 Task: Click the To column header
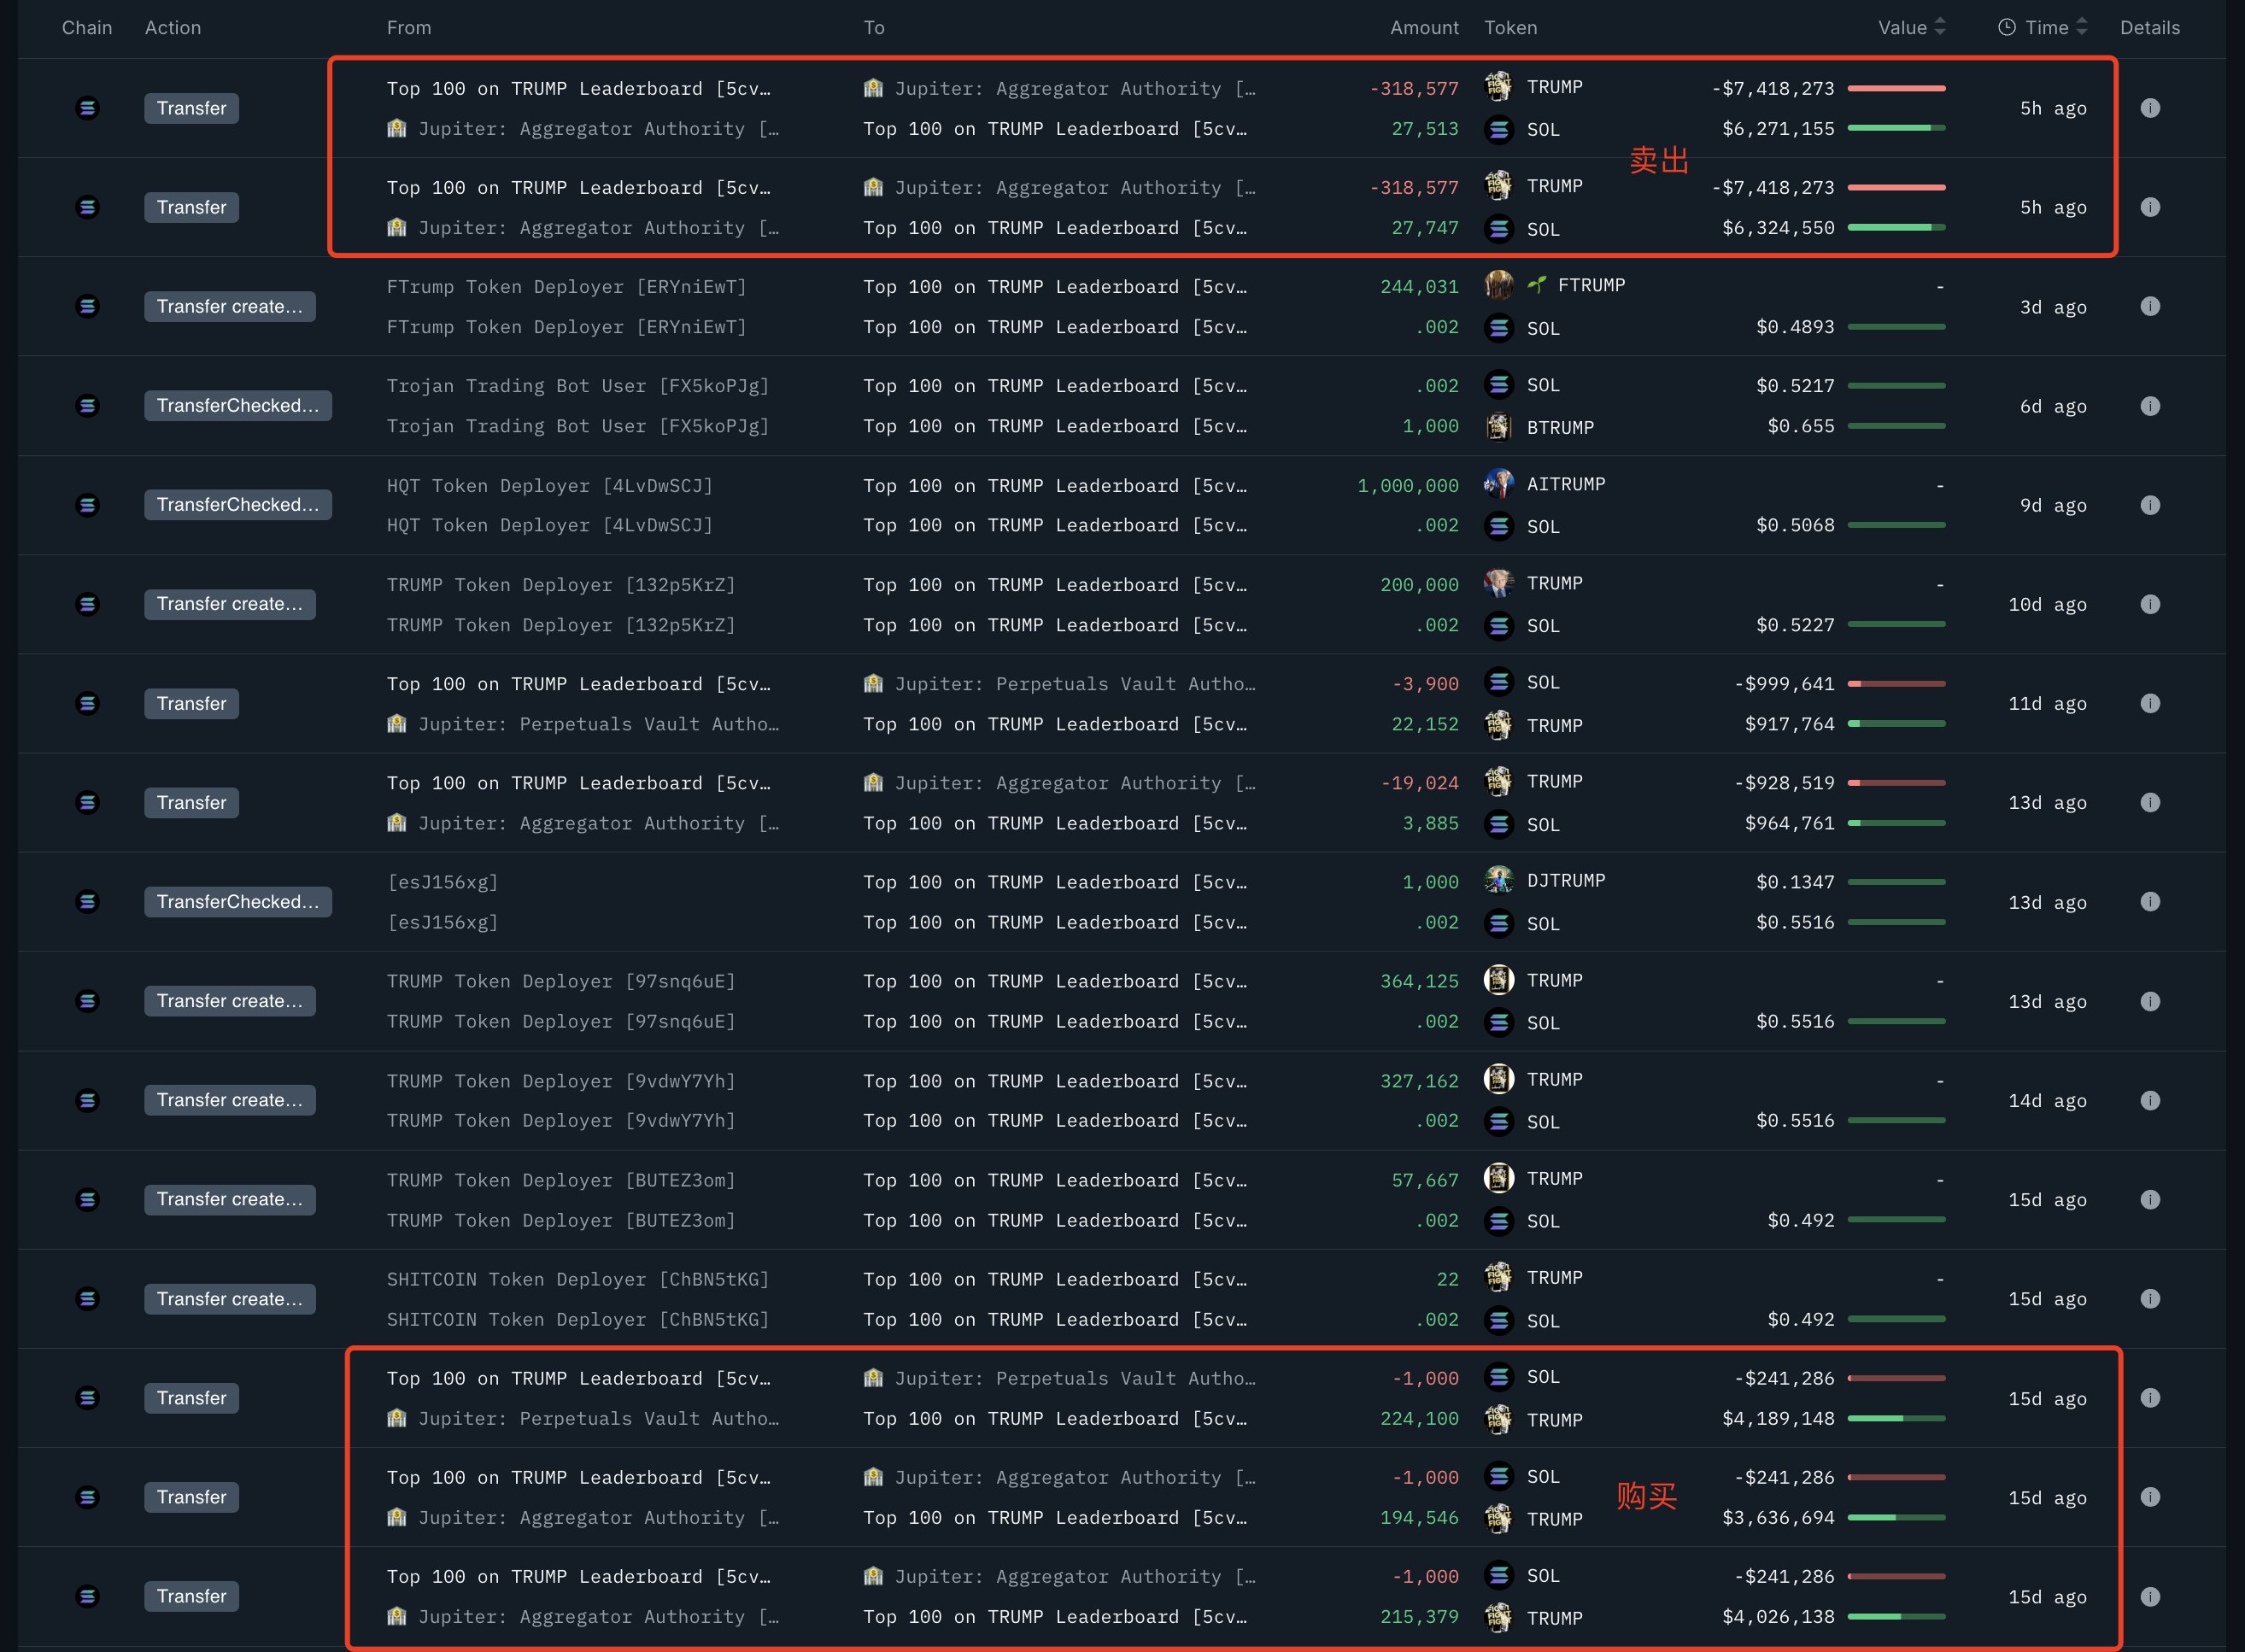874,28
